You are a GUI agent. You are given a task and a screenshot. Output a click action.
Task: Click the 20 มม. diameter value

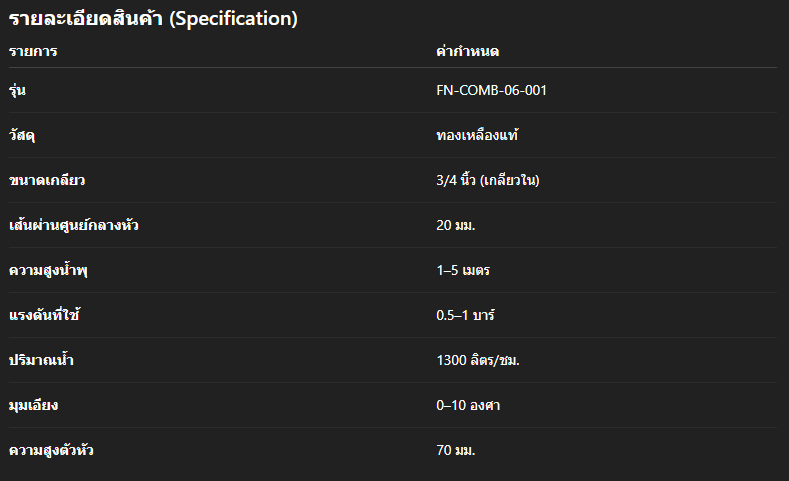click(455, 225)
